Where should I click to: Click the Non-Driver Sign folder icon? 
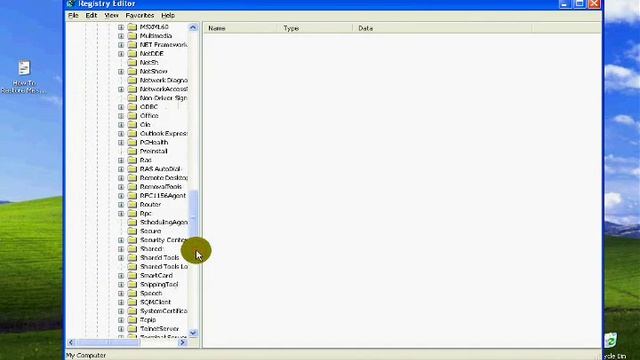click(x=132, y=98)
